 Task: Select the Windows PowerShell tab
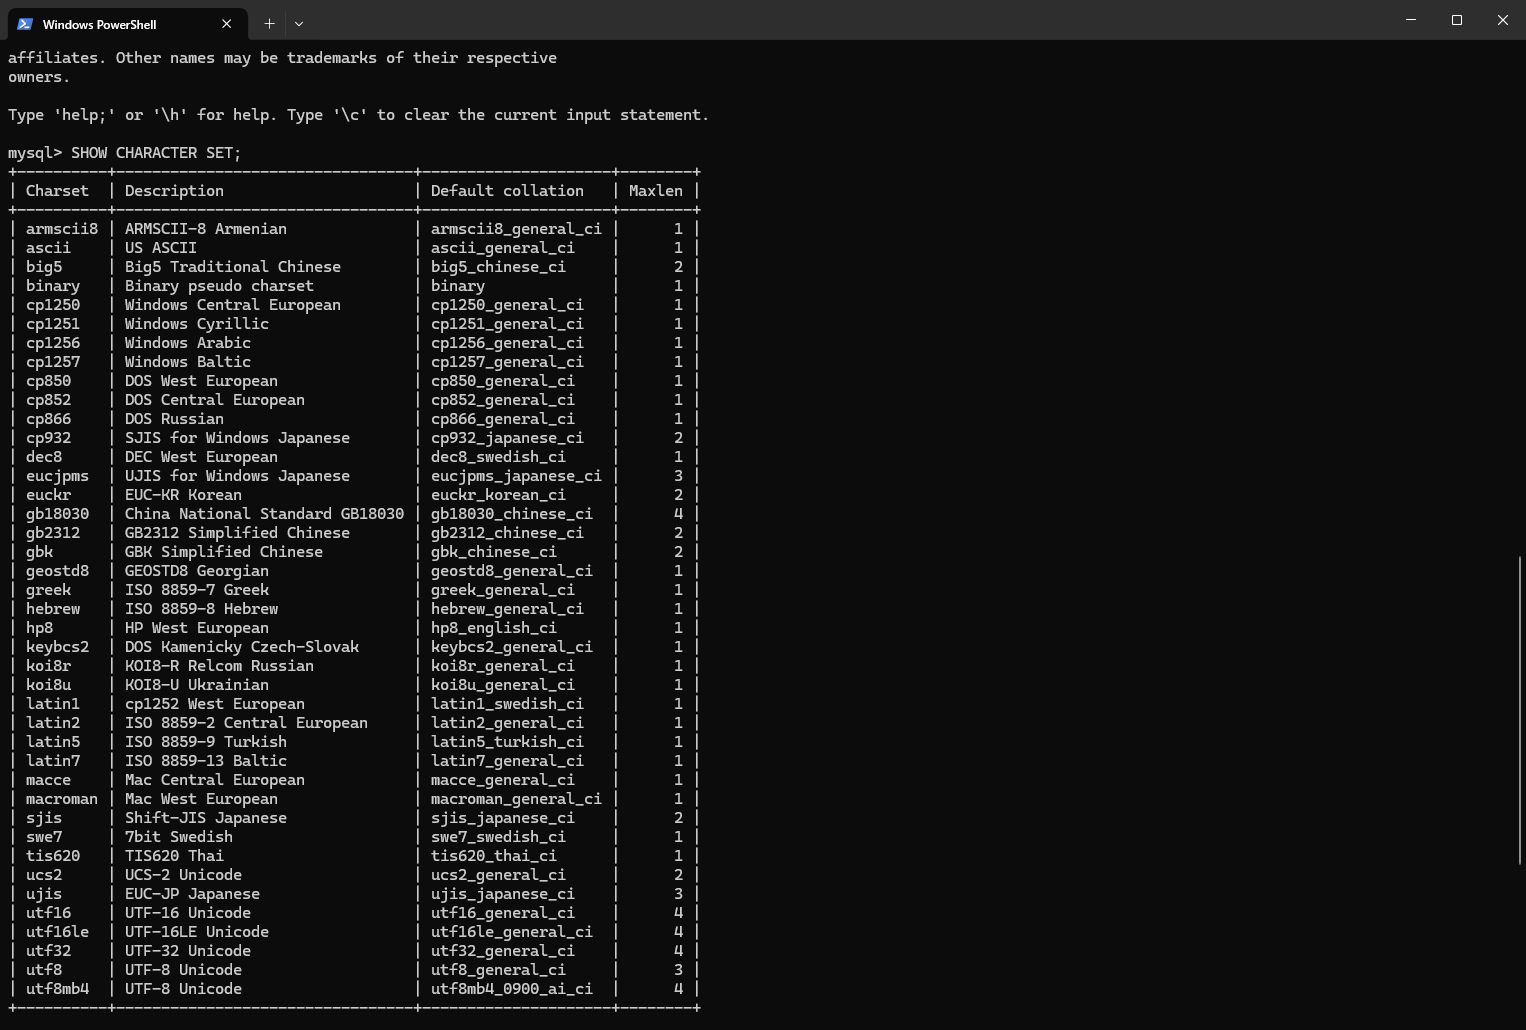[126, 23]
